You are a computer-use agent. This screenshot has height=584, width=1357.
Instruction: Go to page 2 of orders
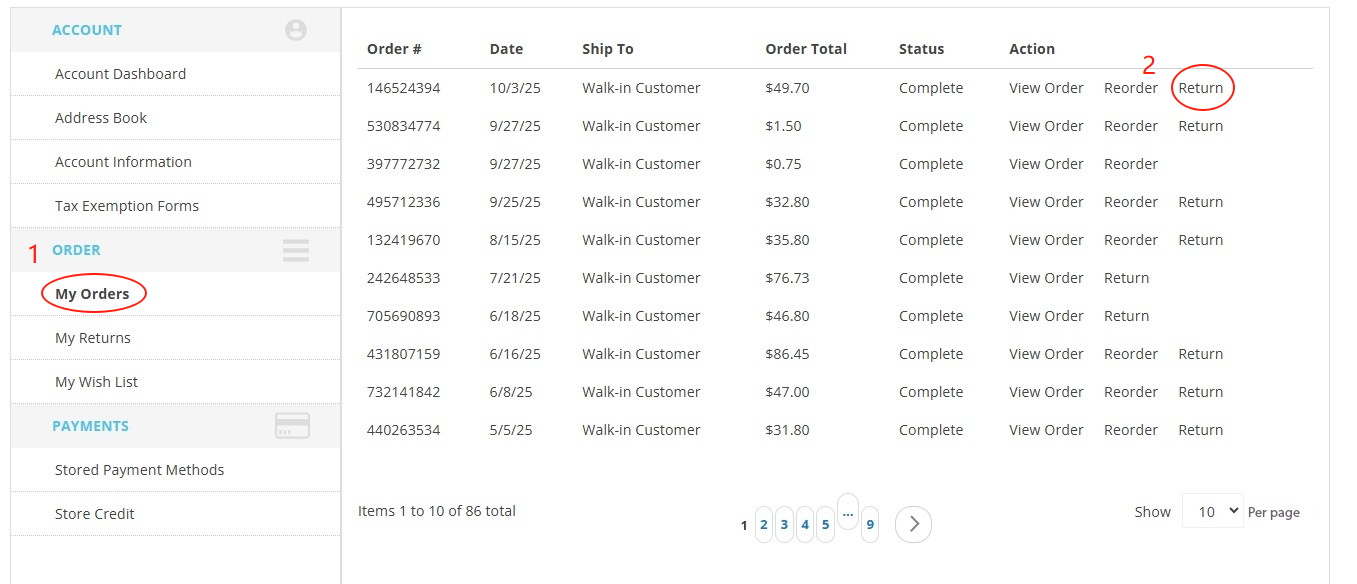click(x=764, y=524)
